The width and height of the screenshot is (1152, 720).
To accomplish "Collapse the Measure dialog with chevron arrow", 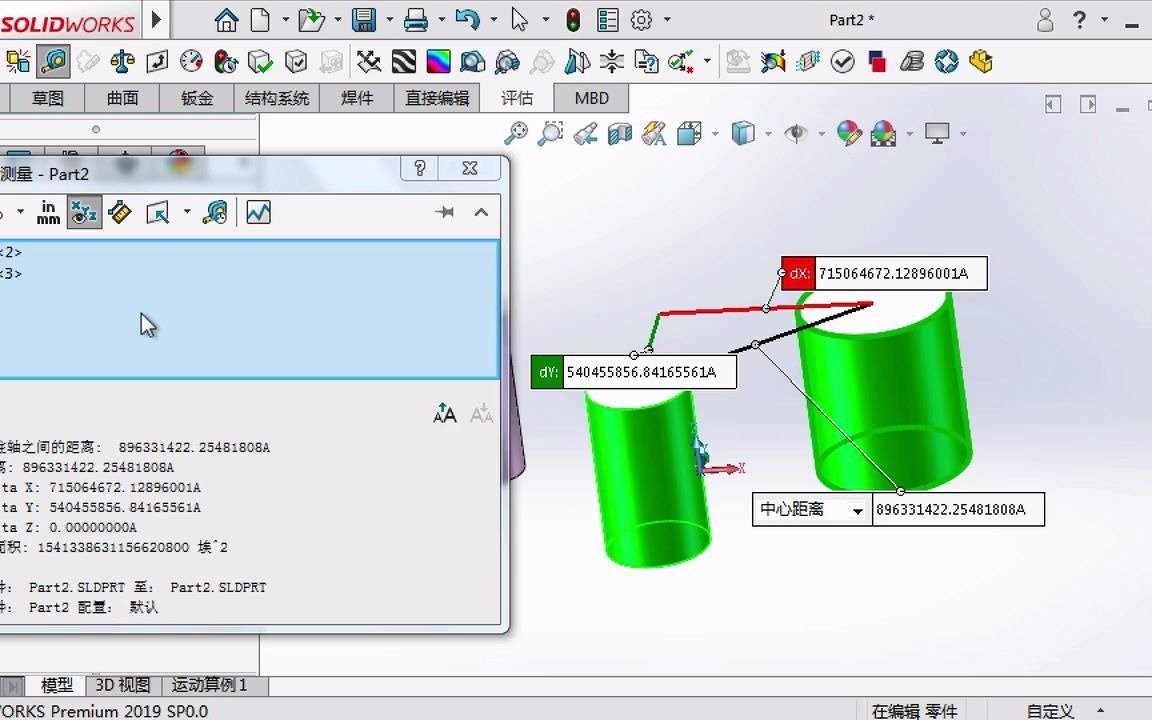I will [481, 212].
